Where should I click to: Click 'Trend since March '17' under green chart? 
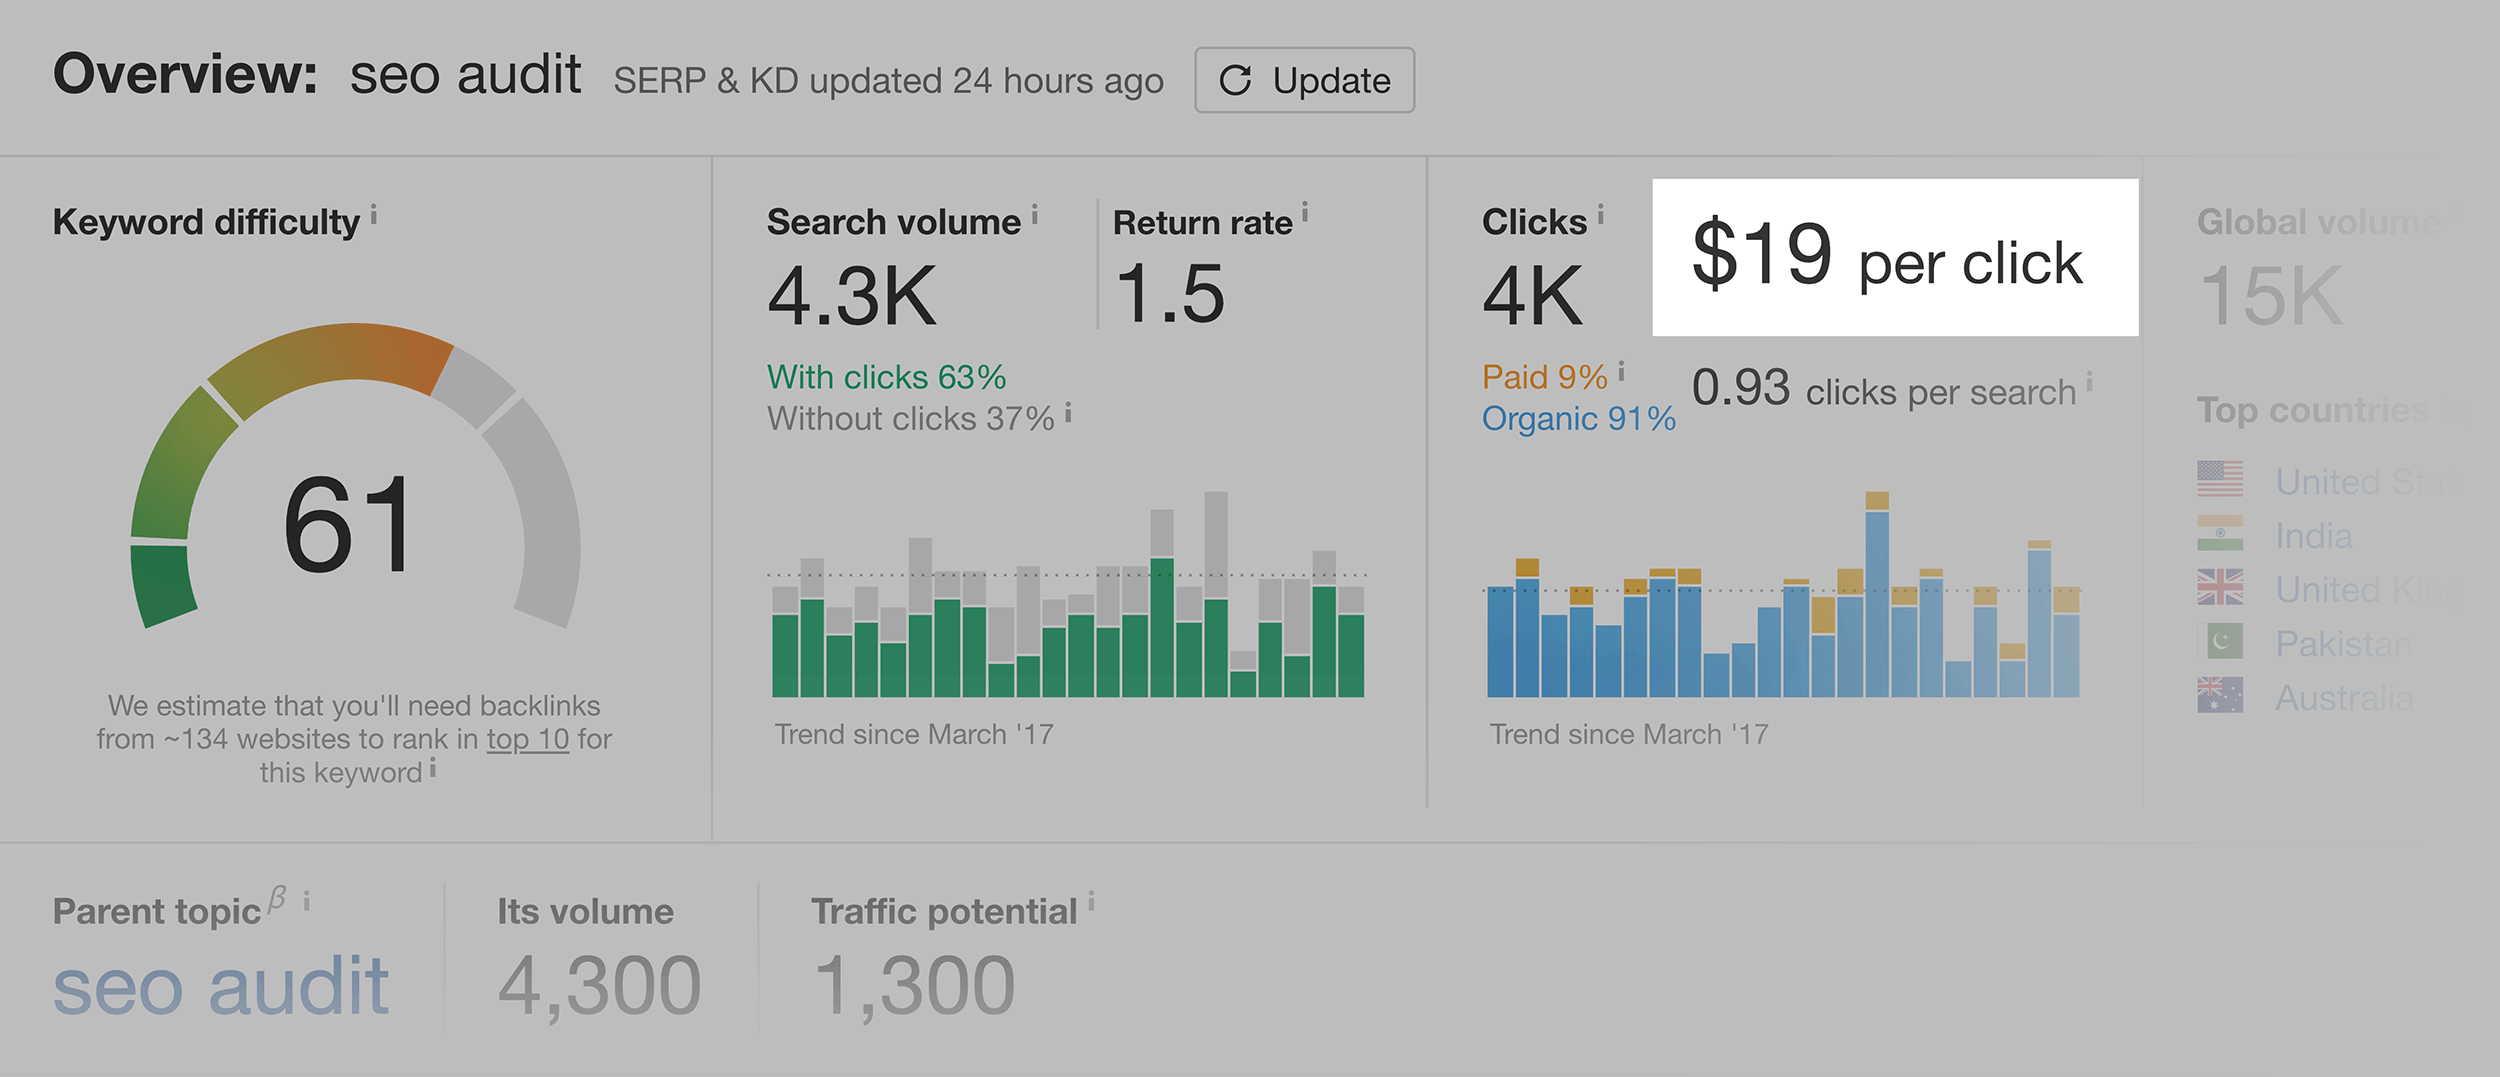coord(913,735)
